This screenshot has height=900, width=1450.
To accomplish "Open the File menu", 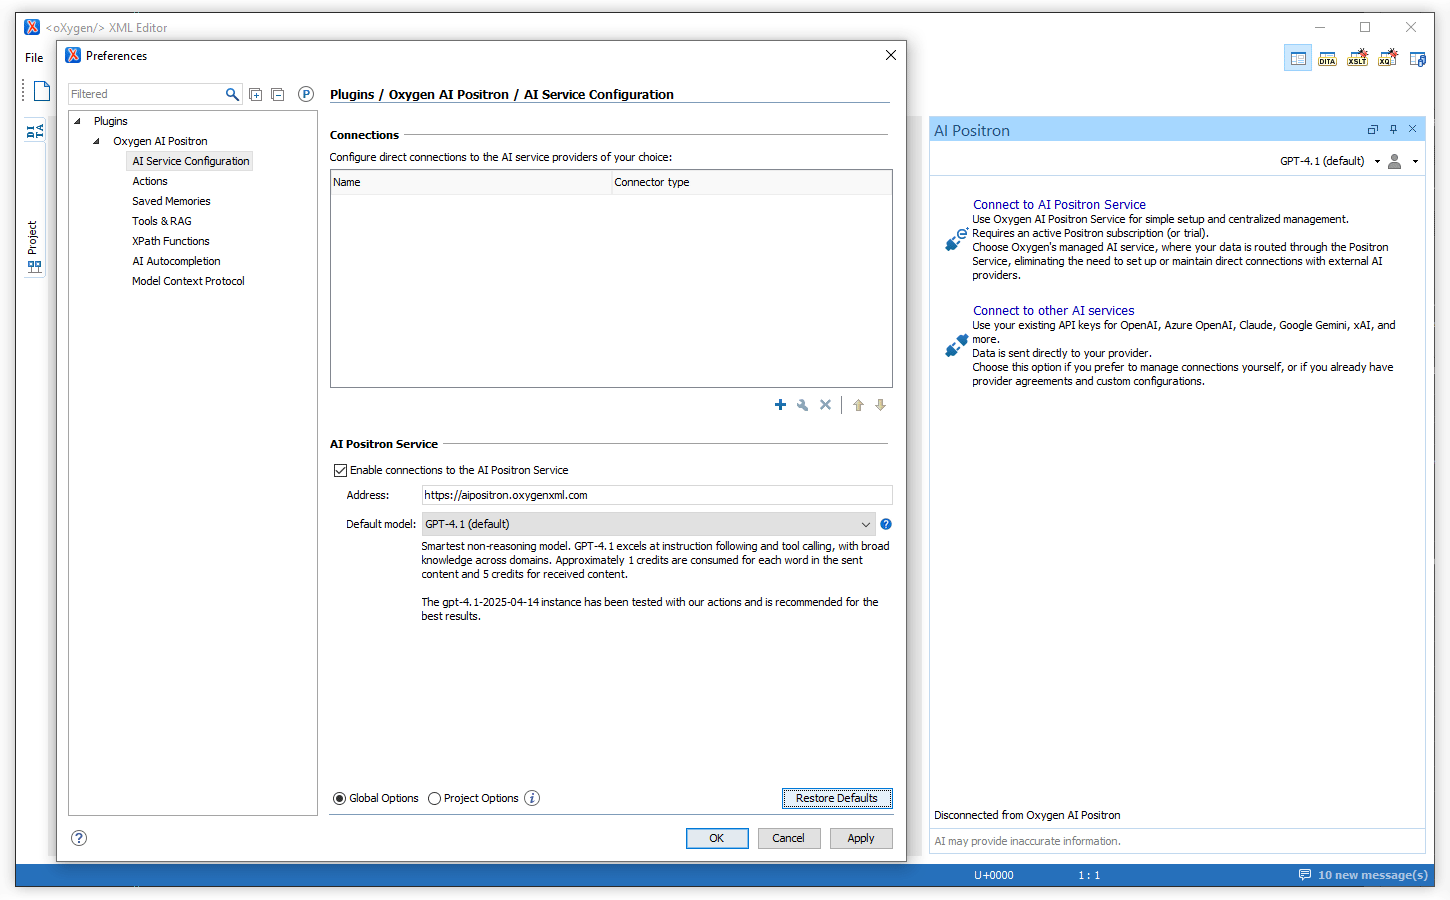I will [x=34, y=58].
